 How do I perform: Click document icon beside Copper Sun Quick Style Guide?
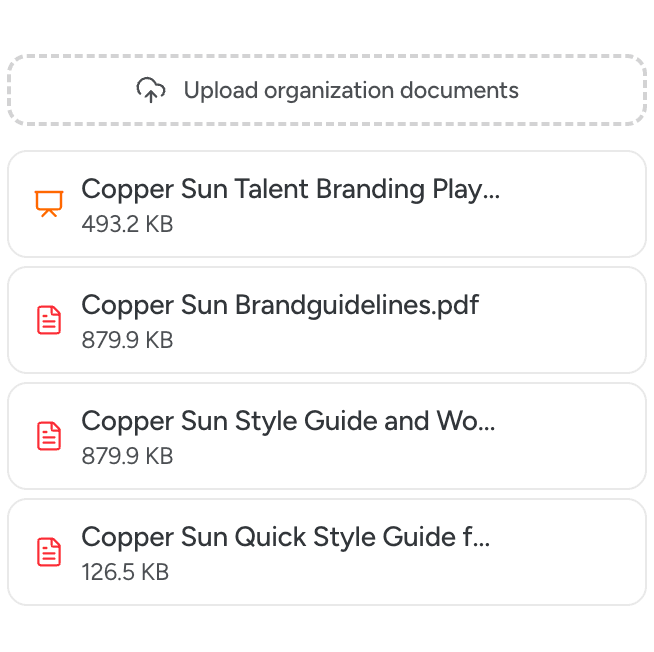pyautogui.click(x=49, y=552)
